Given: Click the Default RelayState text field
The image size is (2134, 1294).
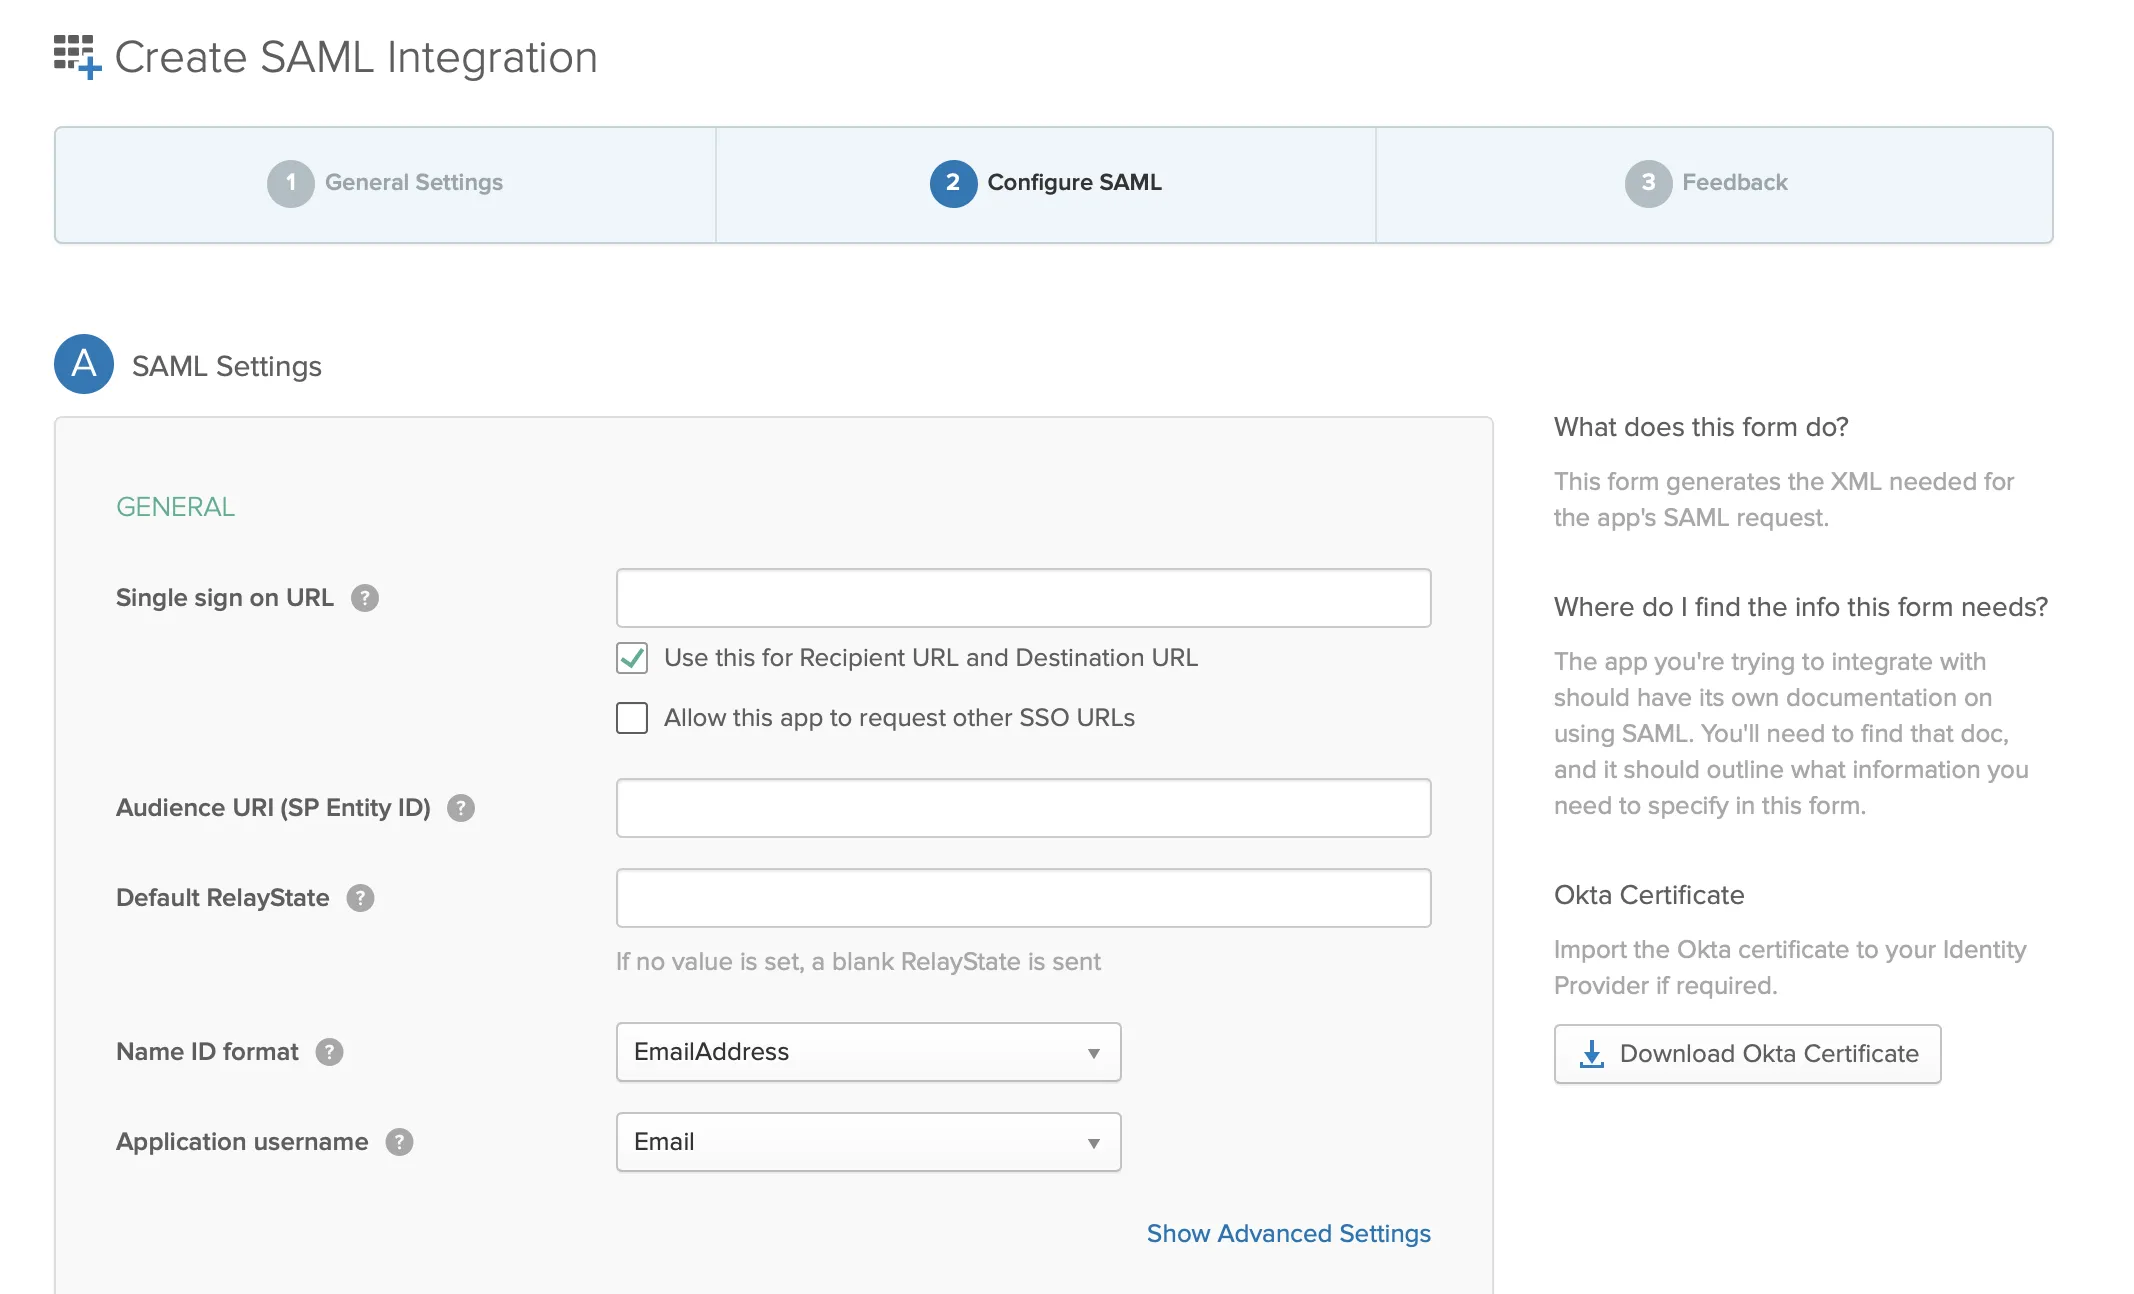Looking at the screenshot, I should pos(1023,898).
